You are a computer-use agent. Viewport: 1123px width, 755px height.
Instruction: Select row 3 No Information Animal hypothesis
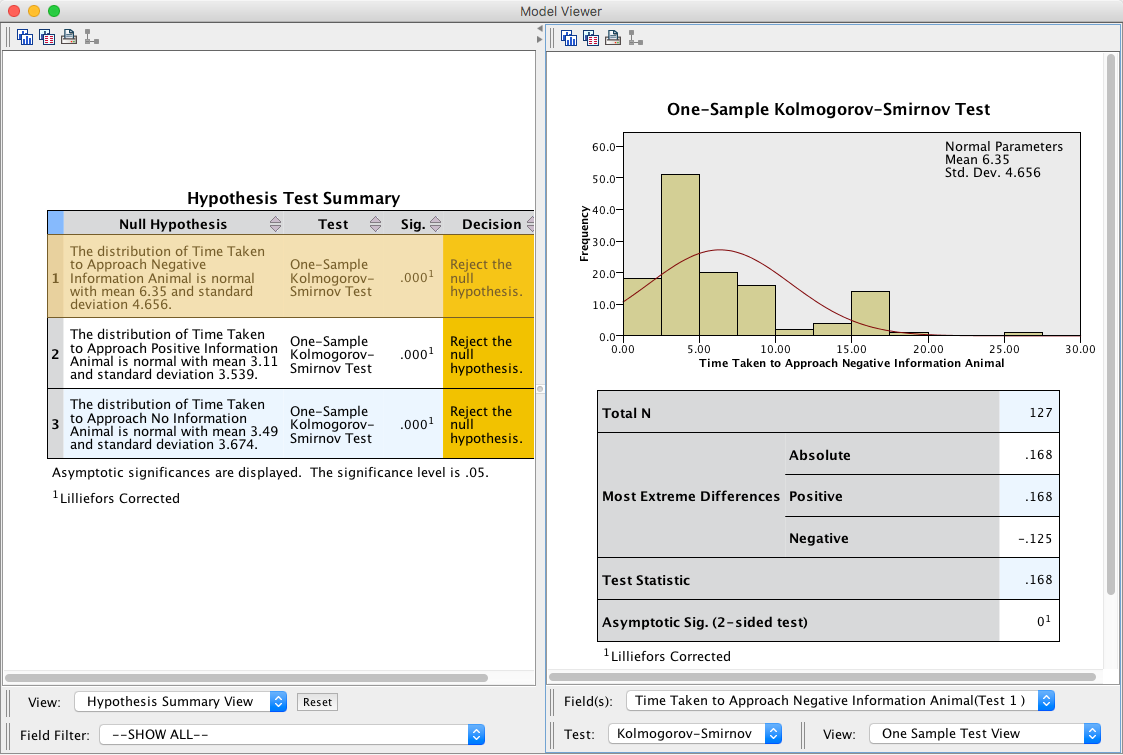(x=173, y=424)
